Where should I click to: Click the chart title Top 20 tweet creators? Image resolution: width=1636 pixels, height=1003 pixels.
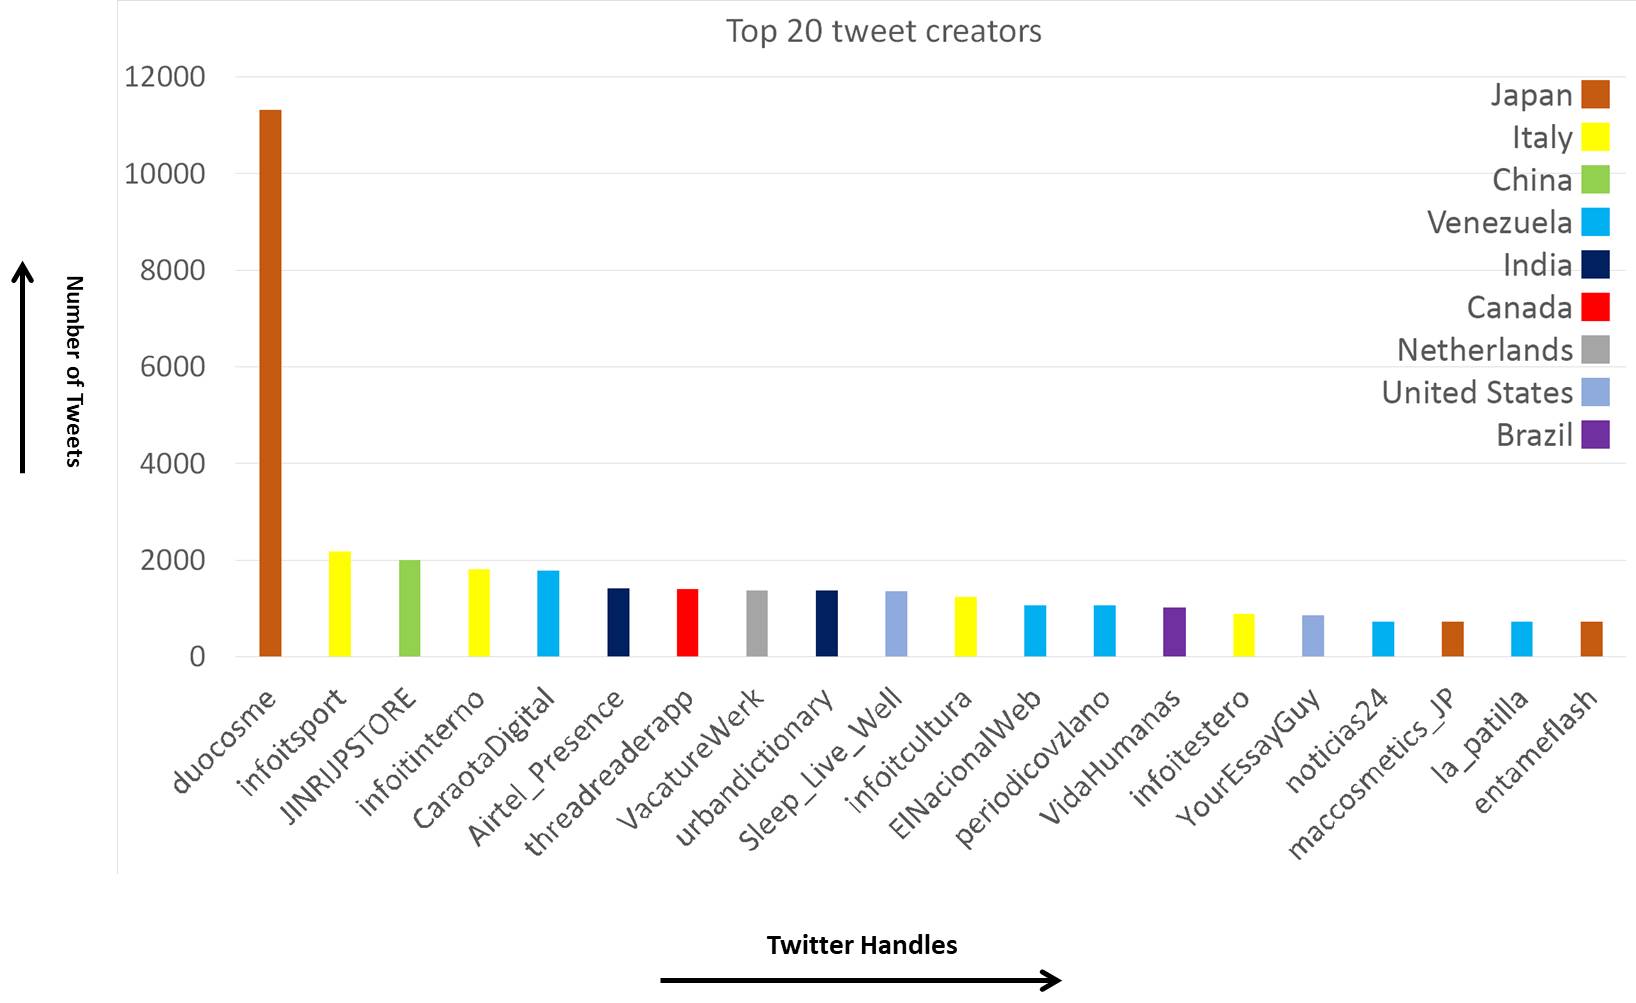coord(884,31)
